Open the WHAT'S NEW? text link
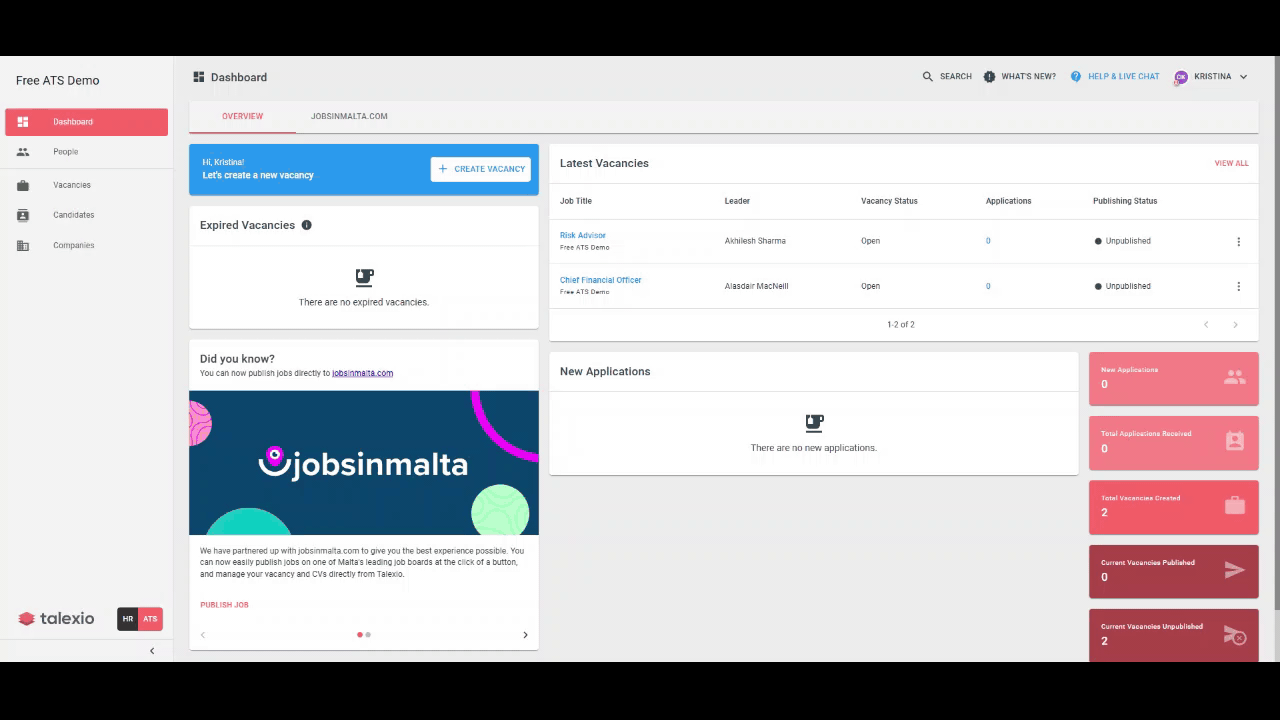 click(x=1029, y=77)
